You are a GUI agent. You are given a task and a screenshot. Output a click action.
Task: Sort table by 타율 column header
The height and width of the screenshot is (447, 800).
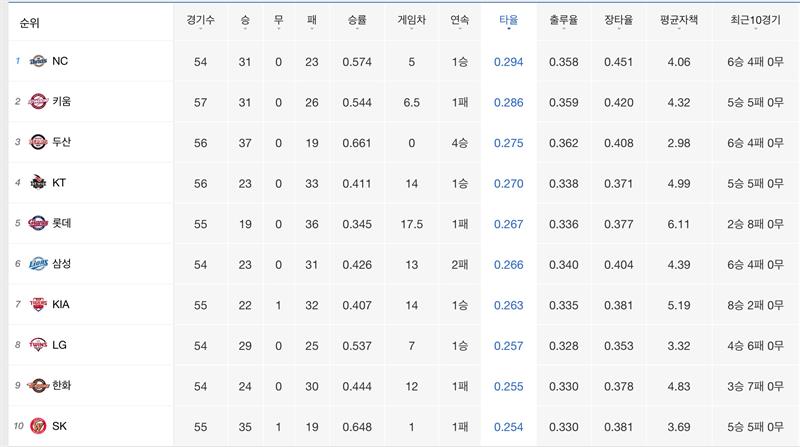(508, 20)
